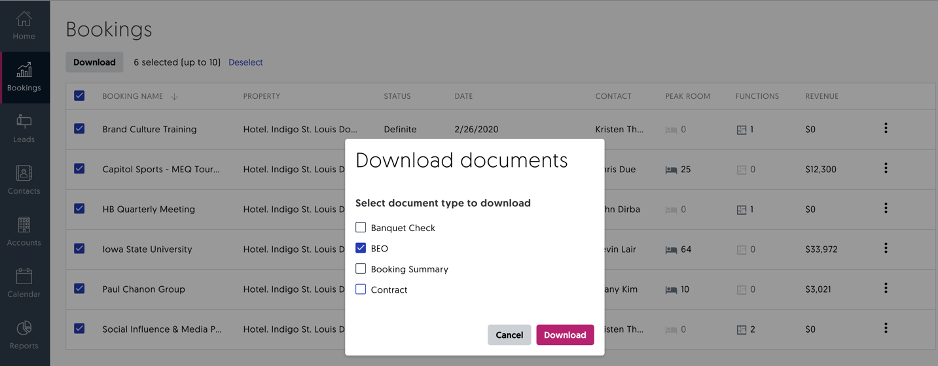Click the gray Download button above the table

pyautogui.click(x=95, y=62)
